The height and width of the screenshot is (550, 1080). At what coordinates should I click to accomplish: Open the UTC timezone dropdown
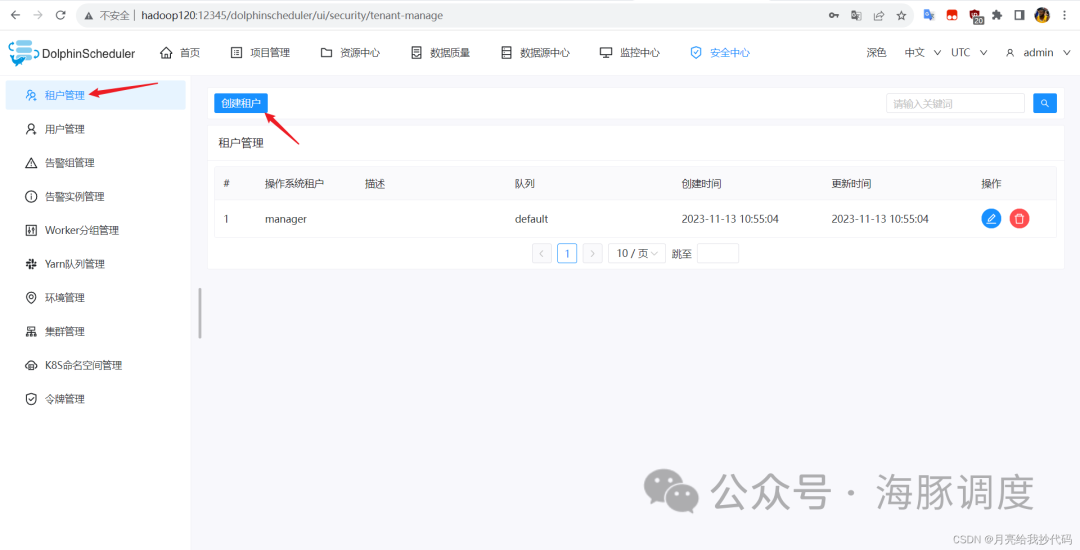click(x=969, y=52)
